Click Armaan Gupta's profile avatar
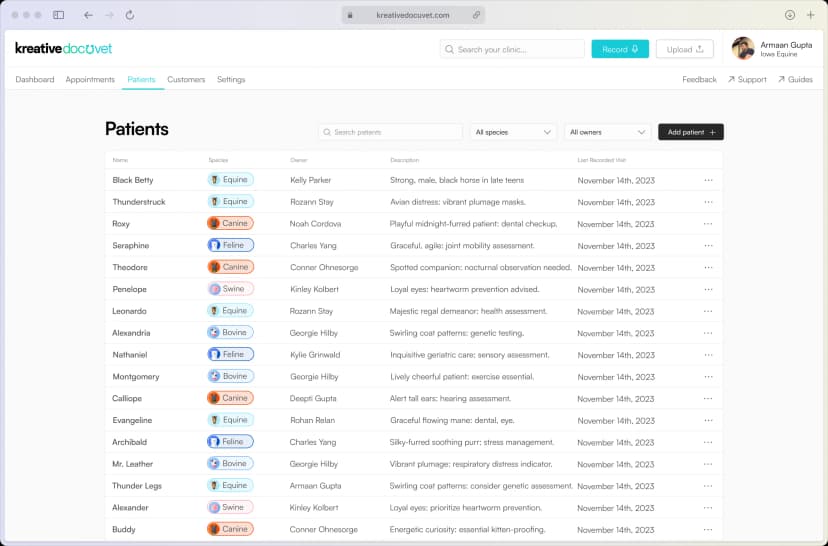828x546 pixels. (742, 49)
